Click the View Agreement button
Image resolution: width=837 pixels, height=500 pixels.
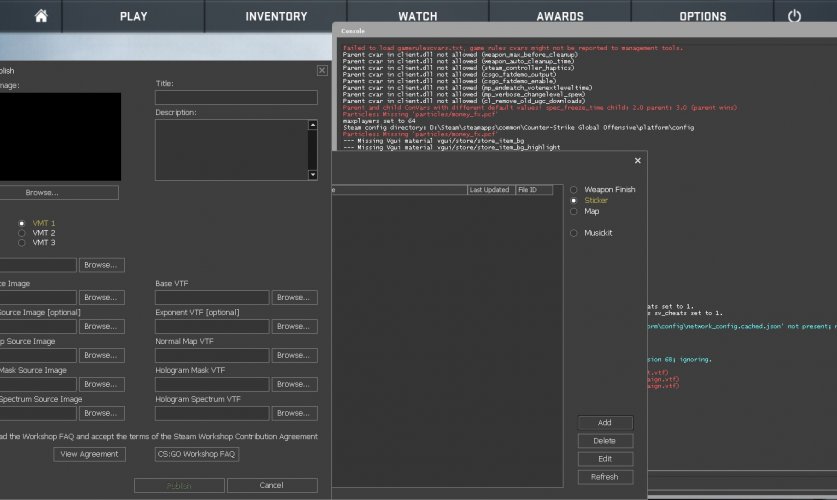[x=89, y=454]
